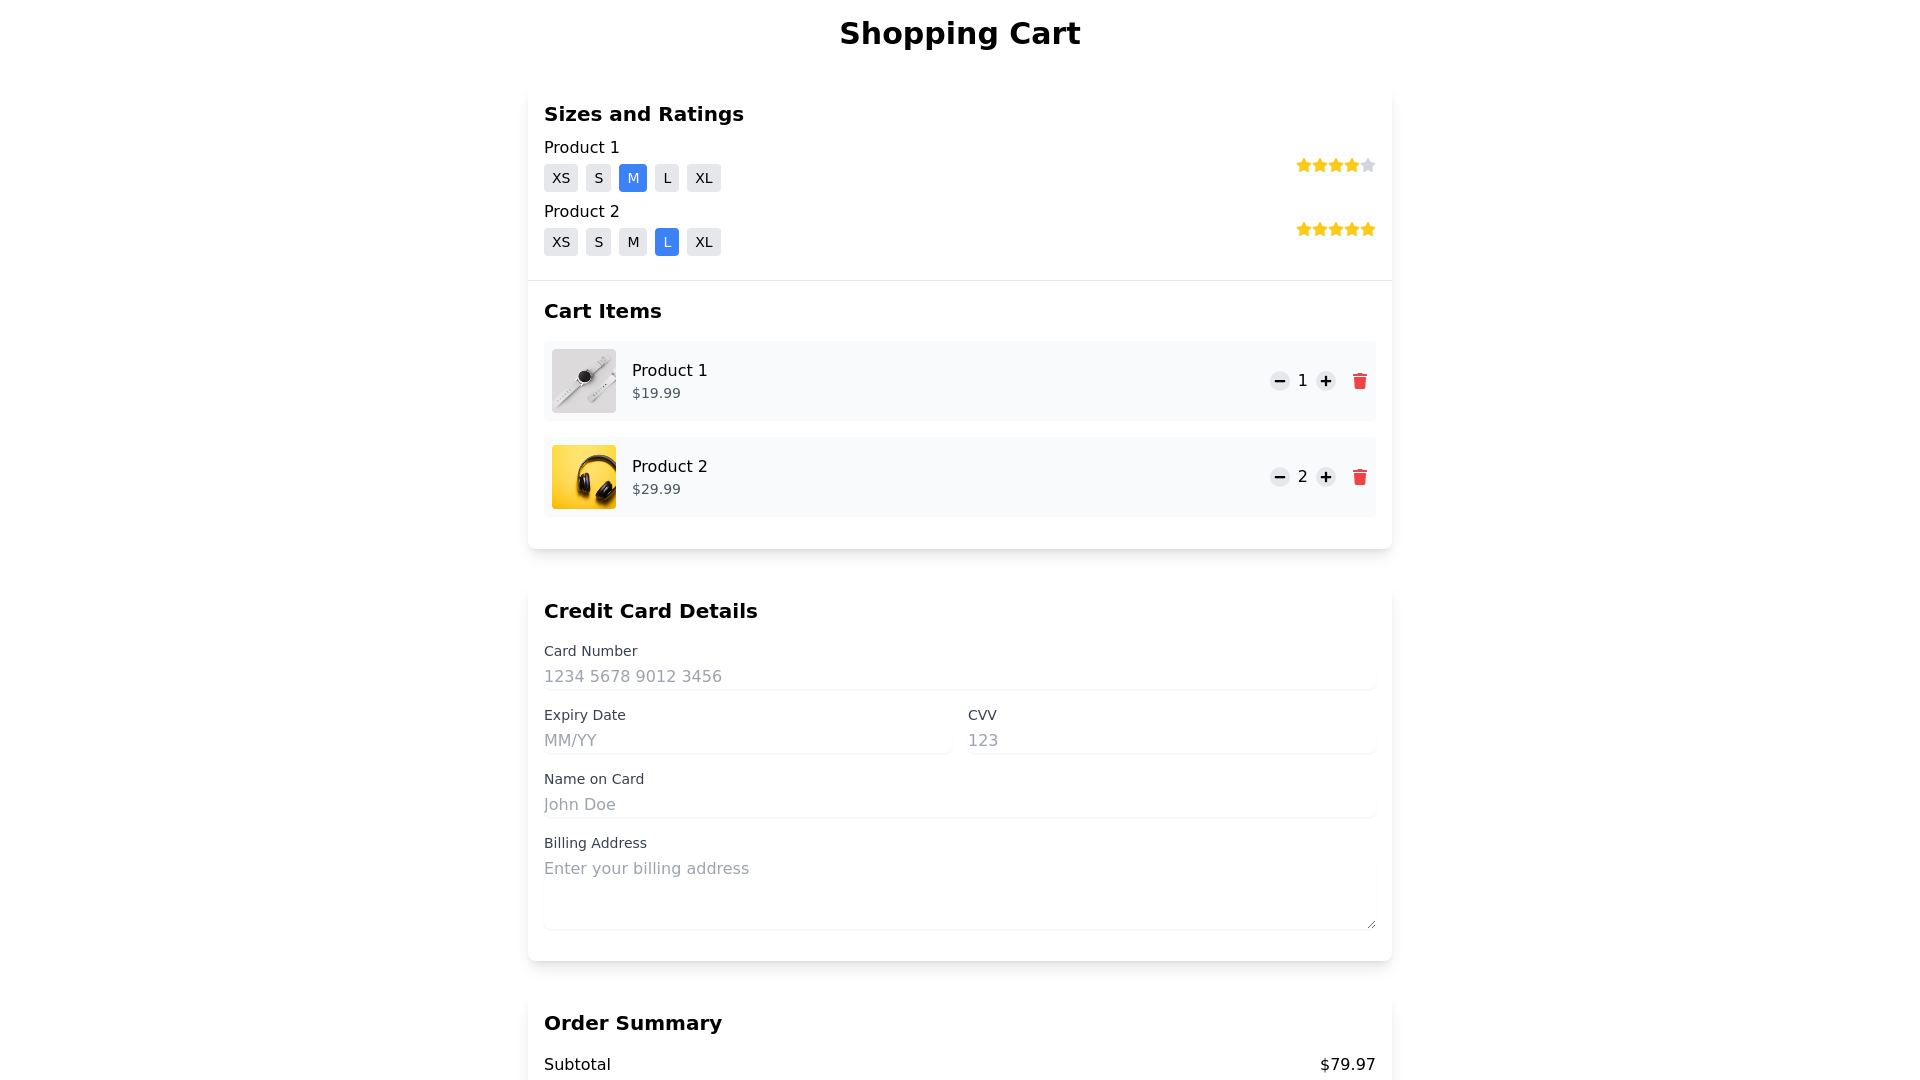This screenshot has width=1920, height=1080.
Task: Remove Product 2 using trash icon
Action: (x=1360, y=477)
